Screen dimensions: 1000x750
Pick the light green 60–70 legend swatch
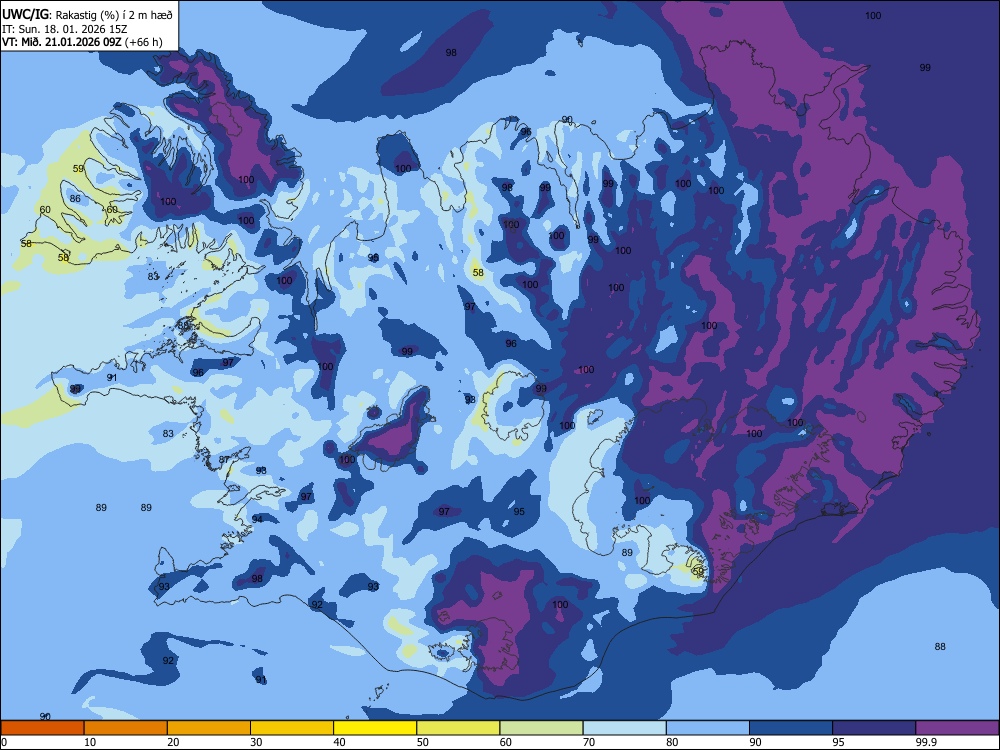click(x=541, y=728)
